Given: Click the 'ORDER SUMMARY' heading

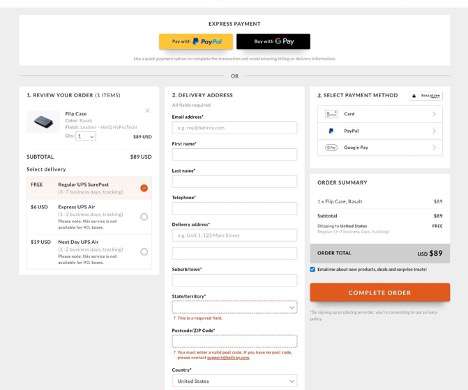Looking at the screenshot, I should (342, 183).
